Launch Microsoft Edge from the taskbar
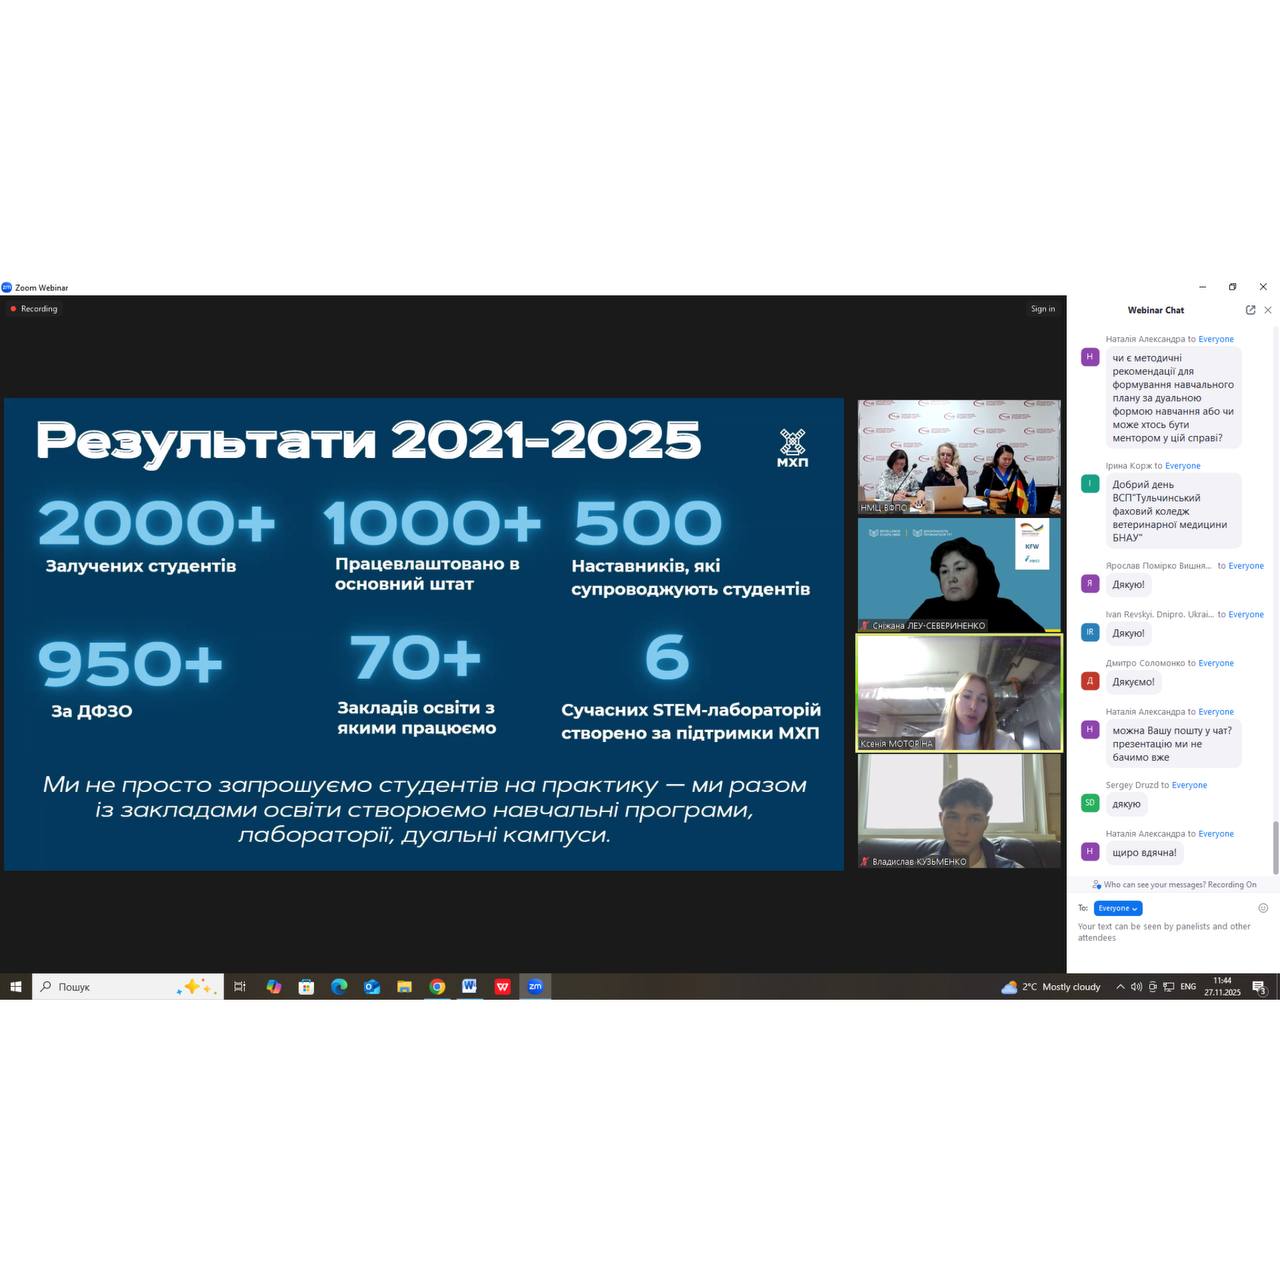Image resolution: width=1280 pixels, height=1280 pixels. pyautogui.click(x=339, y=987)
